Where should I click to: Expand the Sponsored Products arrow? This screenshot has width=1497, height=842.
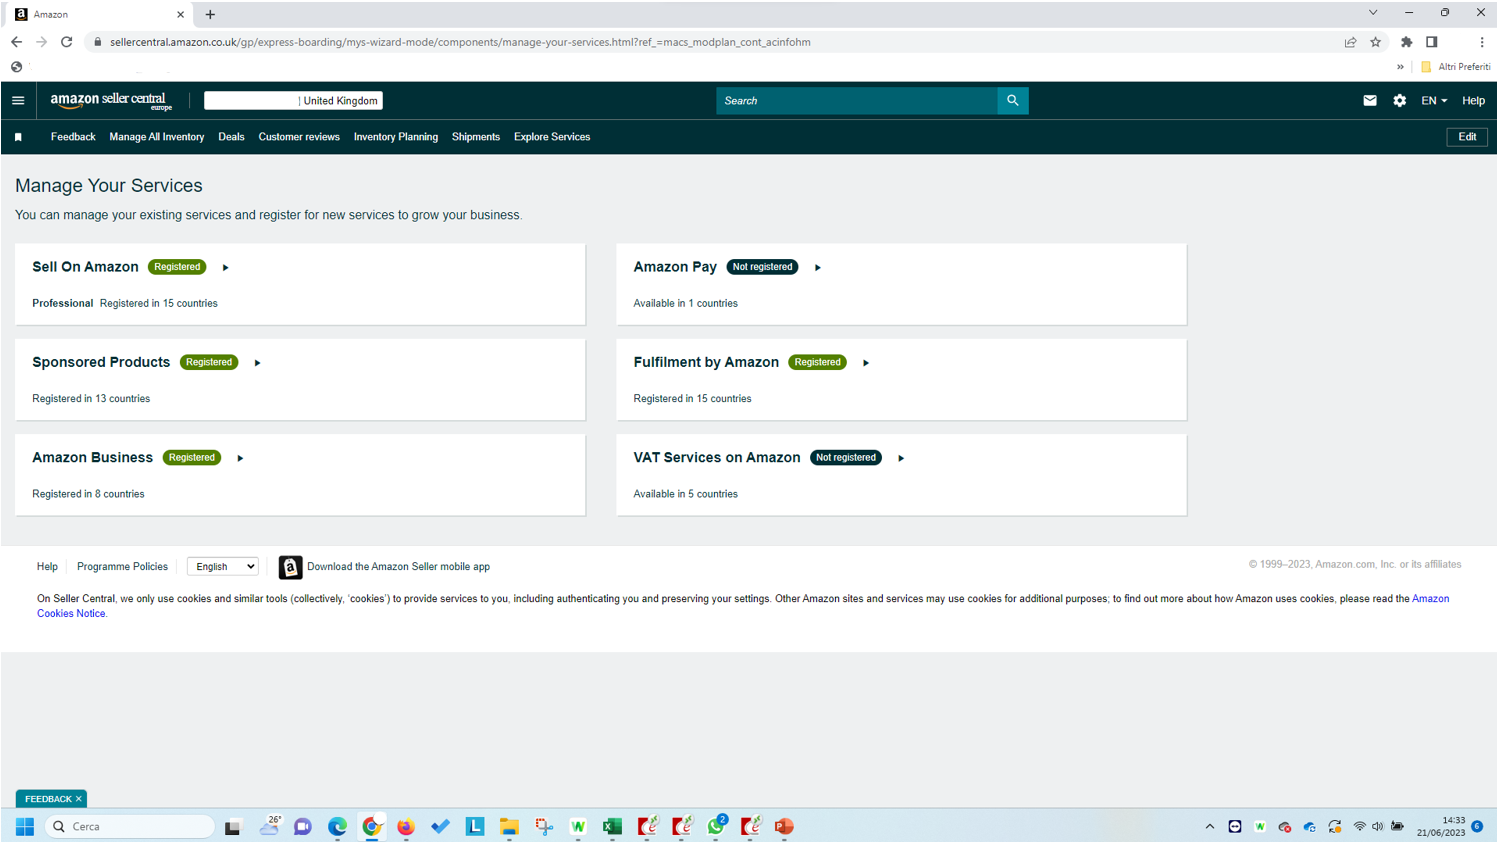pyautogui.click(x=257, y=363)
